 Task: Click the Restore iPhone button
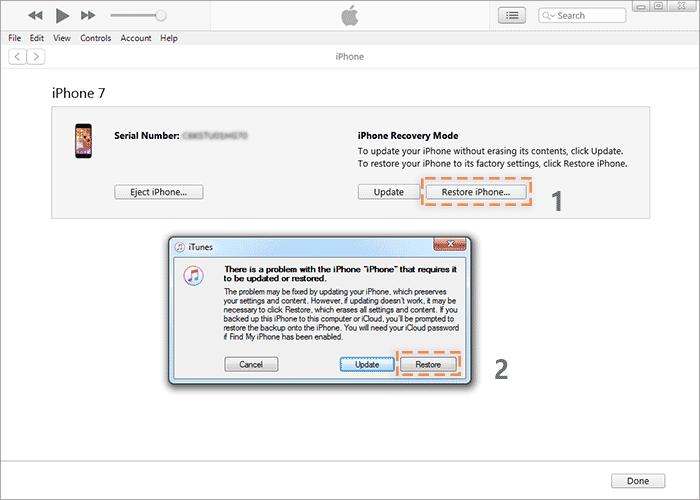tap(476, 192)
